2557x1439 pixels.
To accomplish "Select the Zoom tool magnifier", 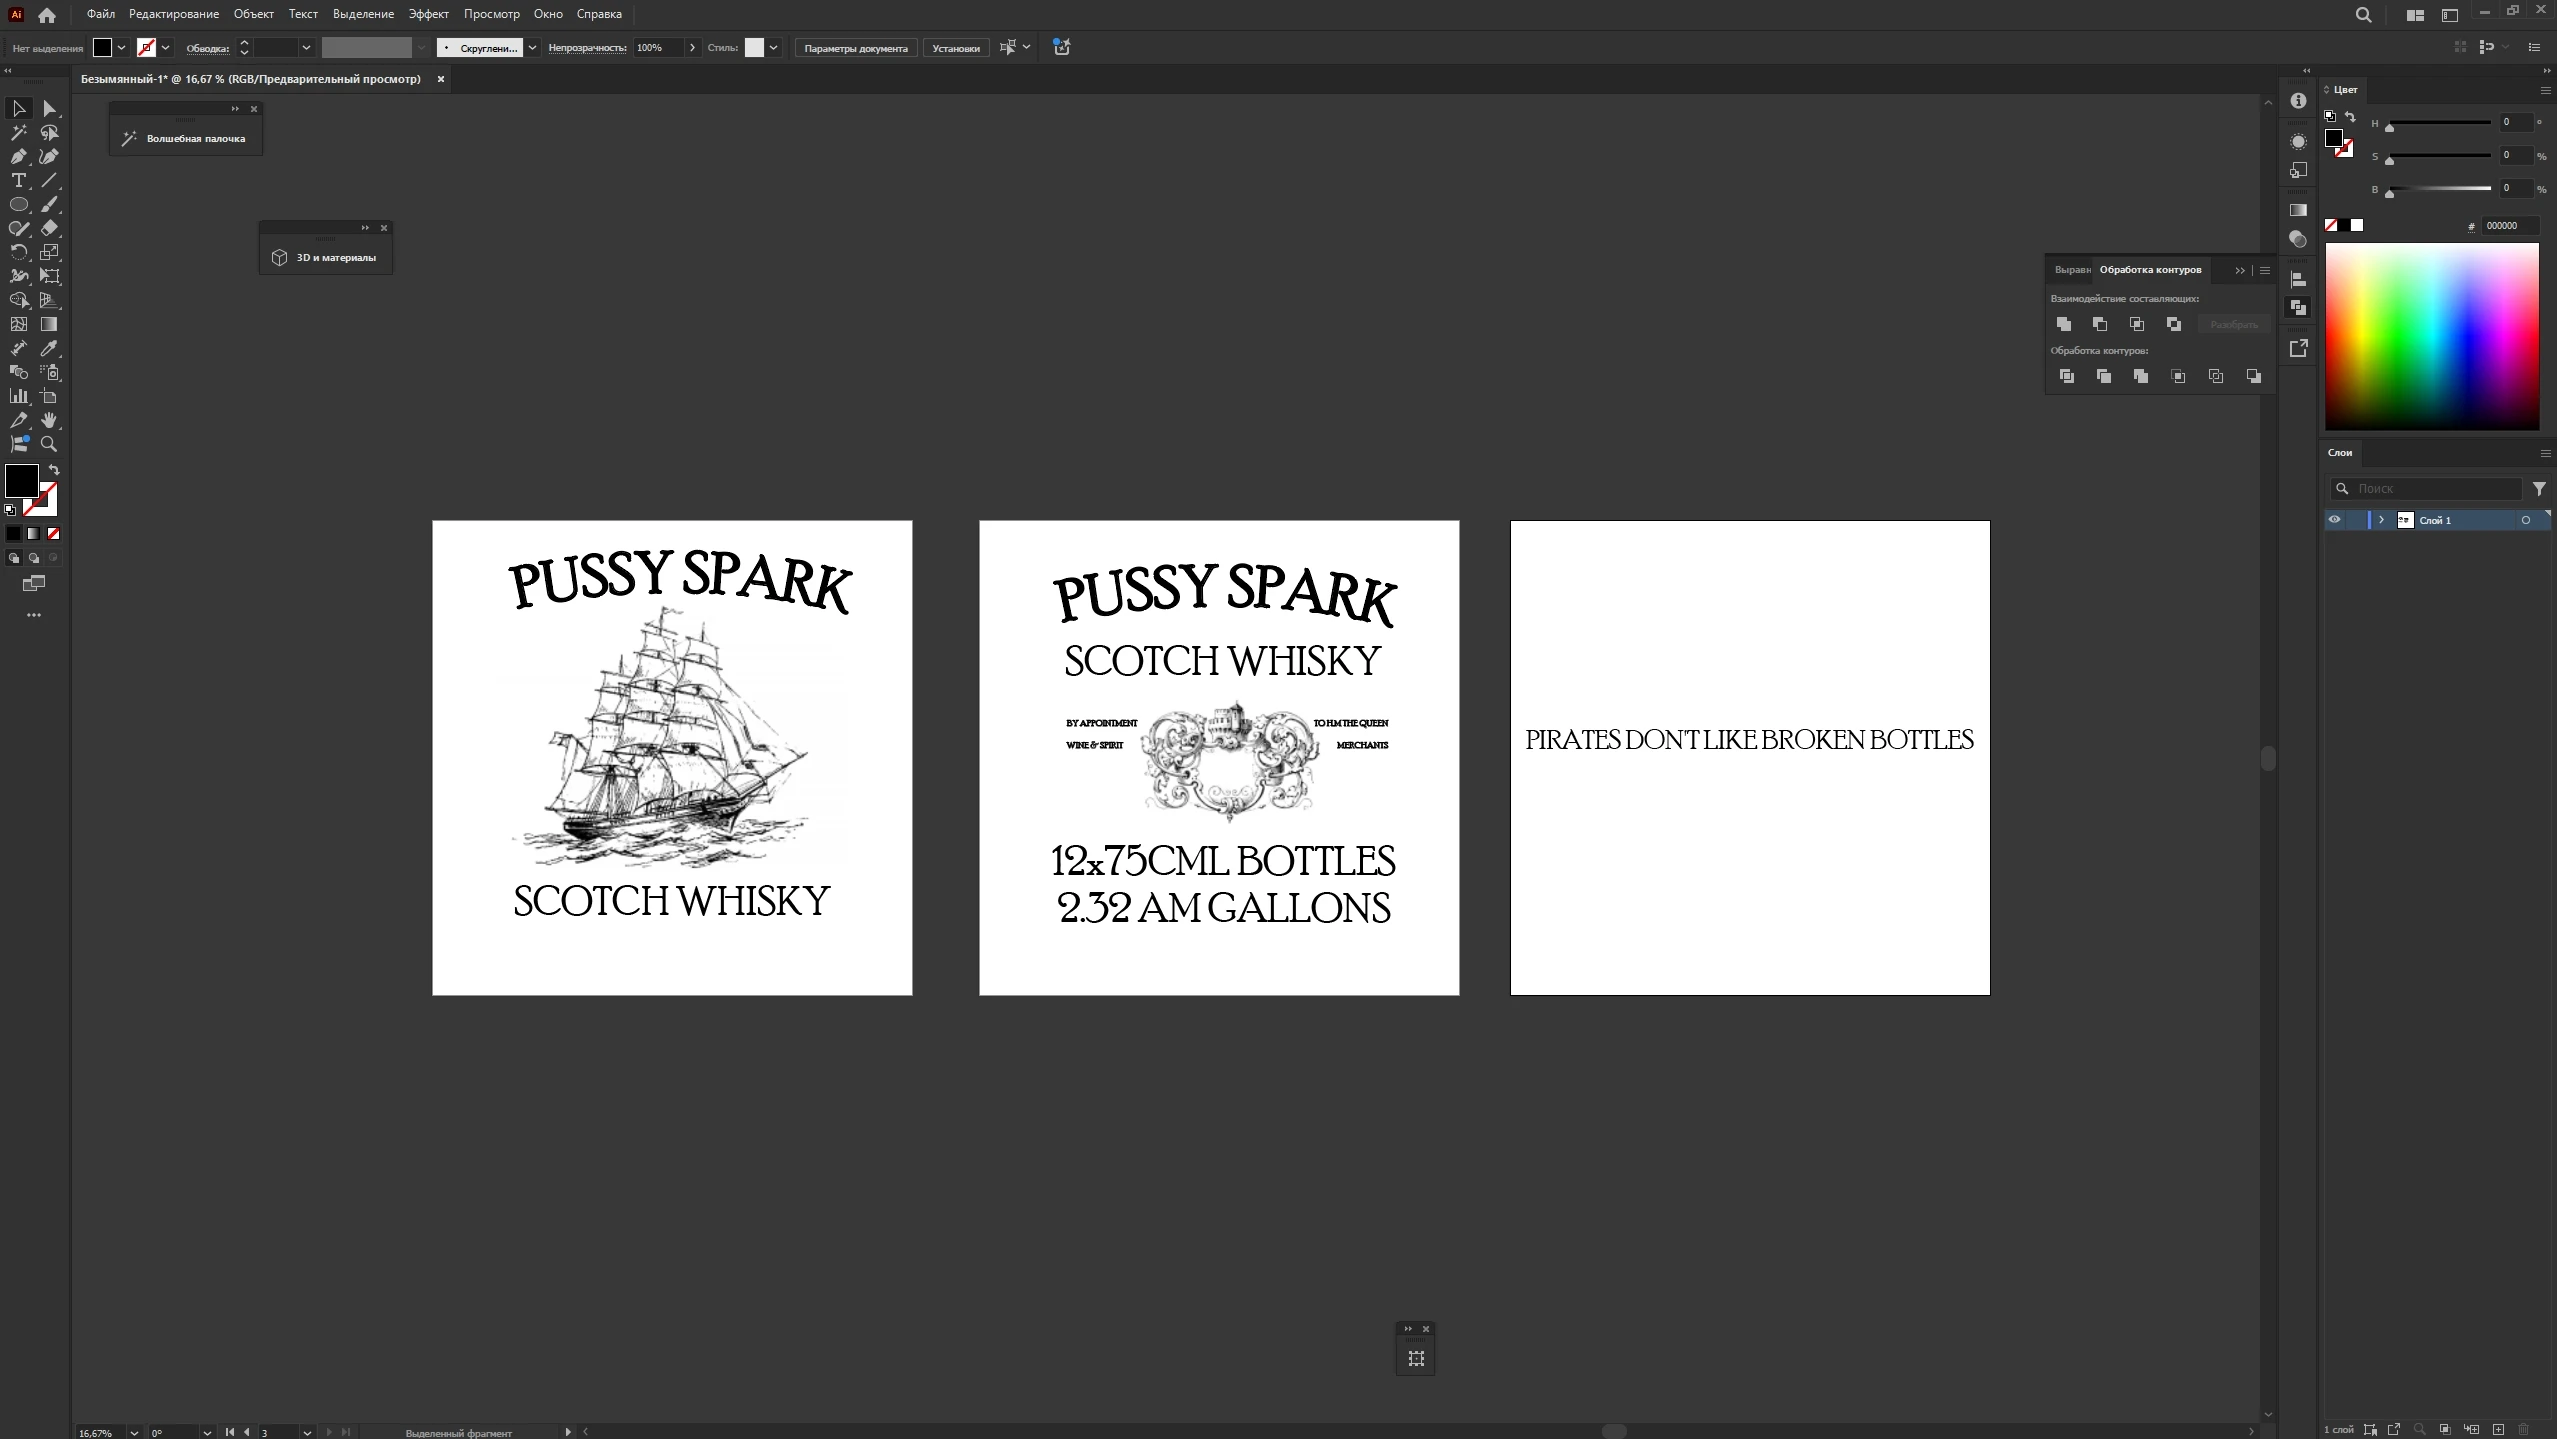I will (48, 444).
